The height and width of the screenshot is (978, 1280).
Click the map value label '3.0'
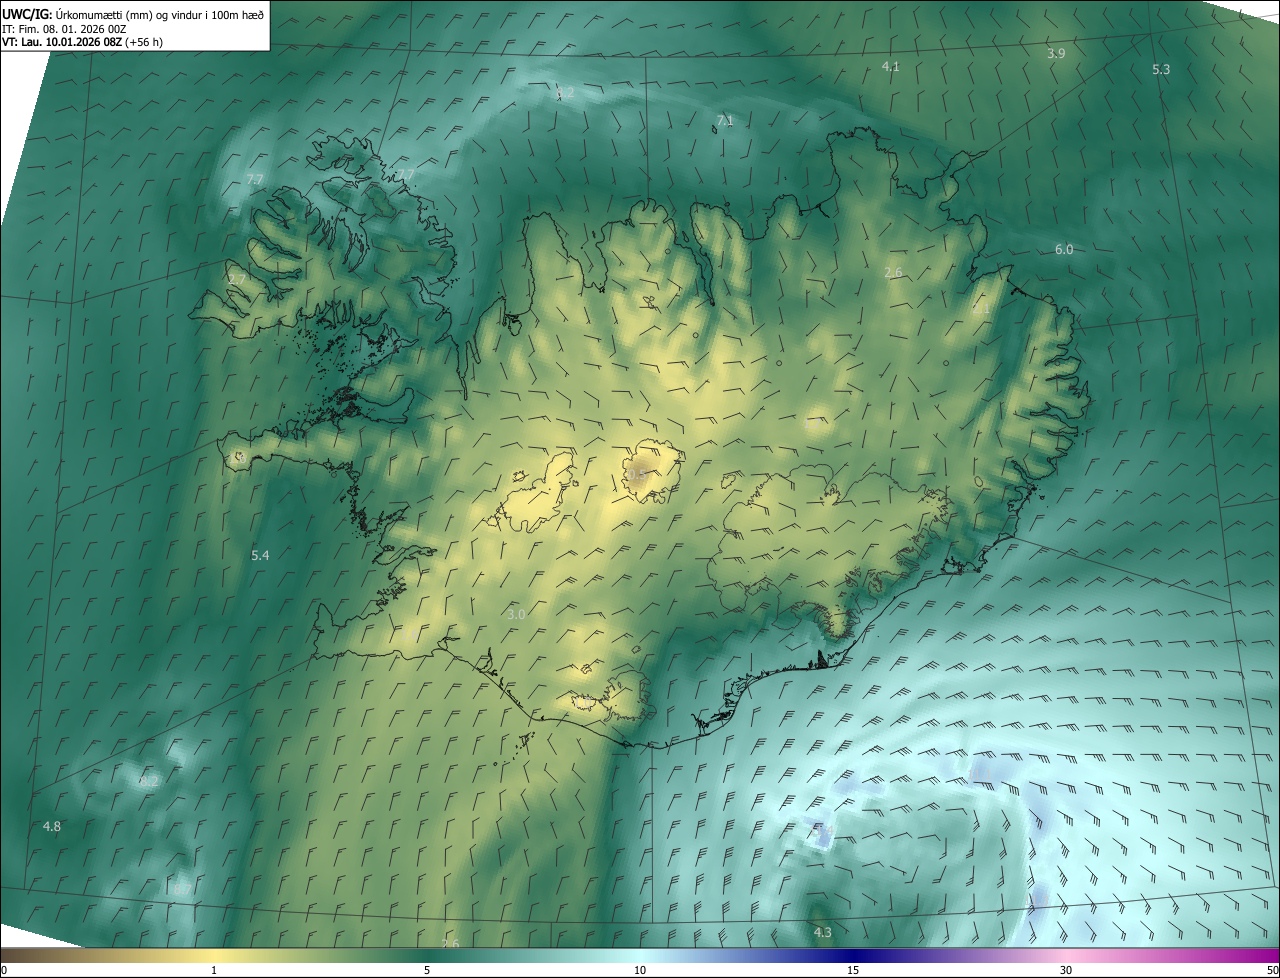coord(516,614)
